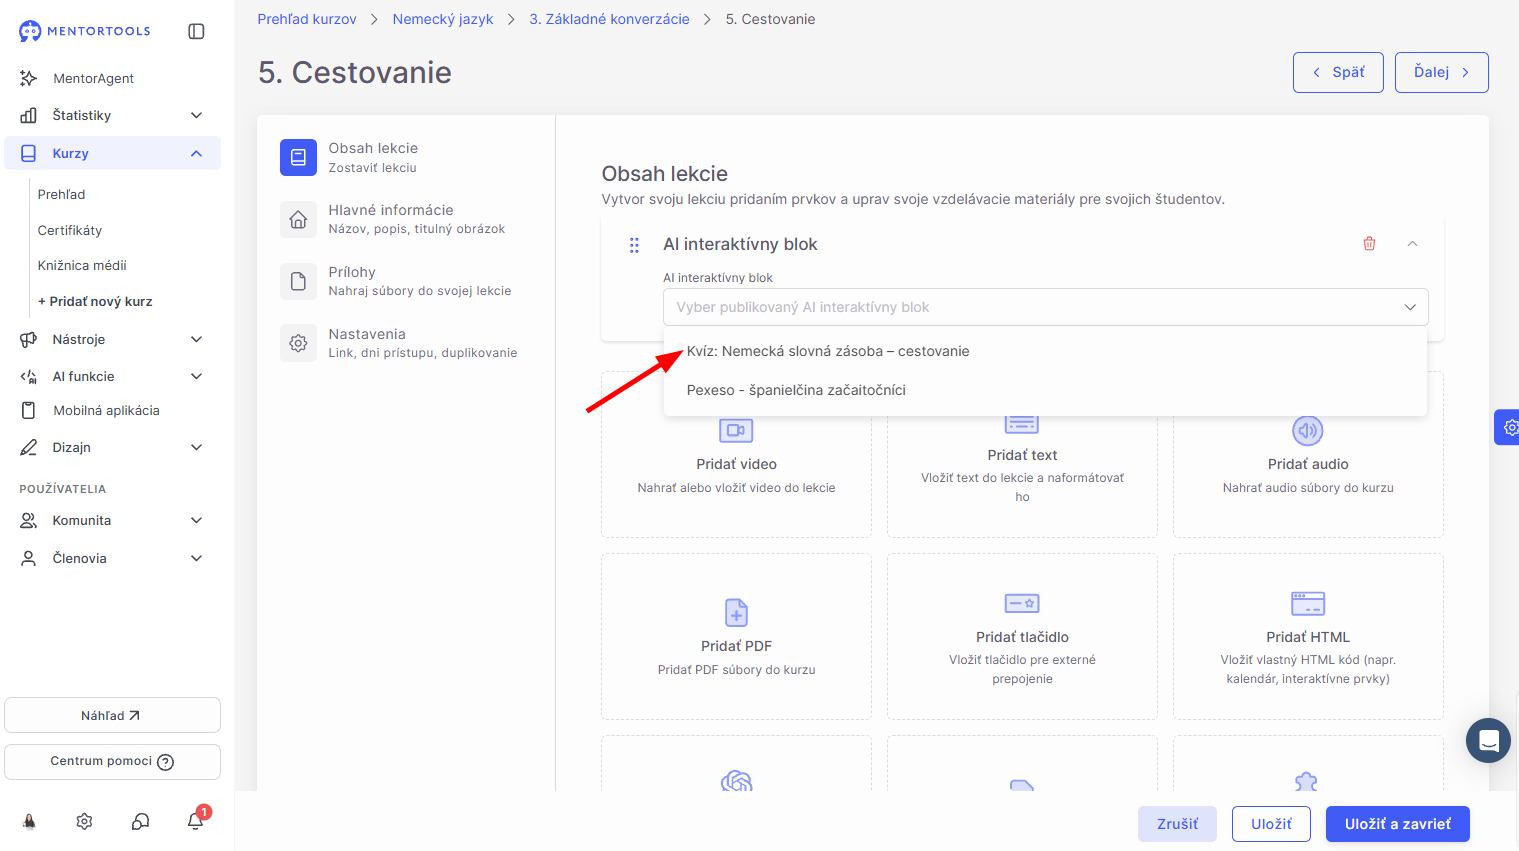The width and height of the screenshot is (1519, 851).
Task: Grab the drag handle of the AI interaktívny blok
Action: 634,245
